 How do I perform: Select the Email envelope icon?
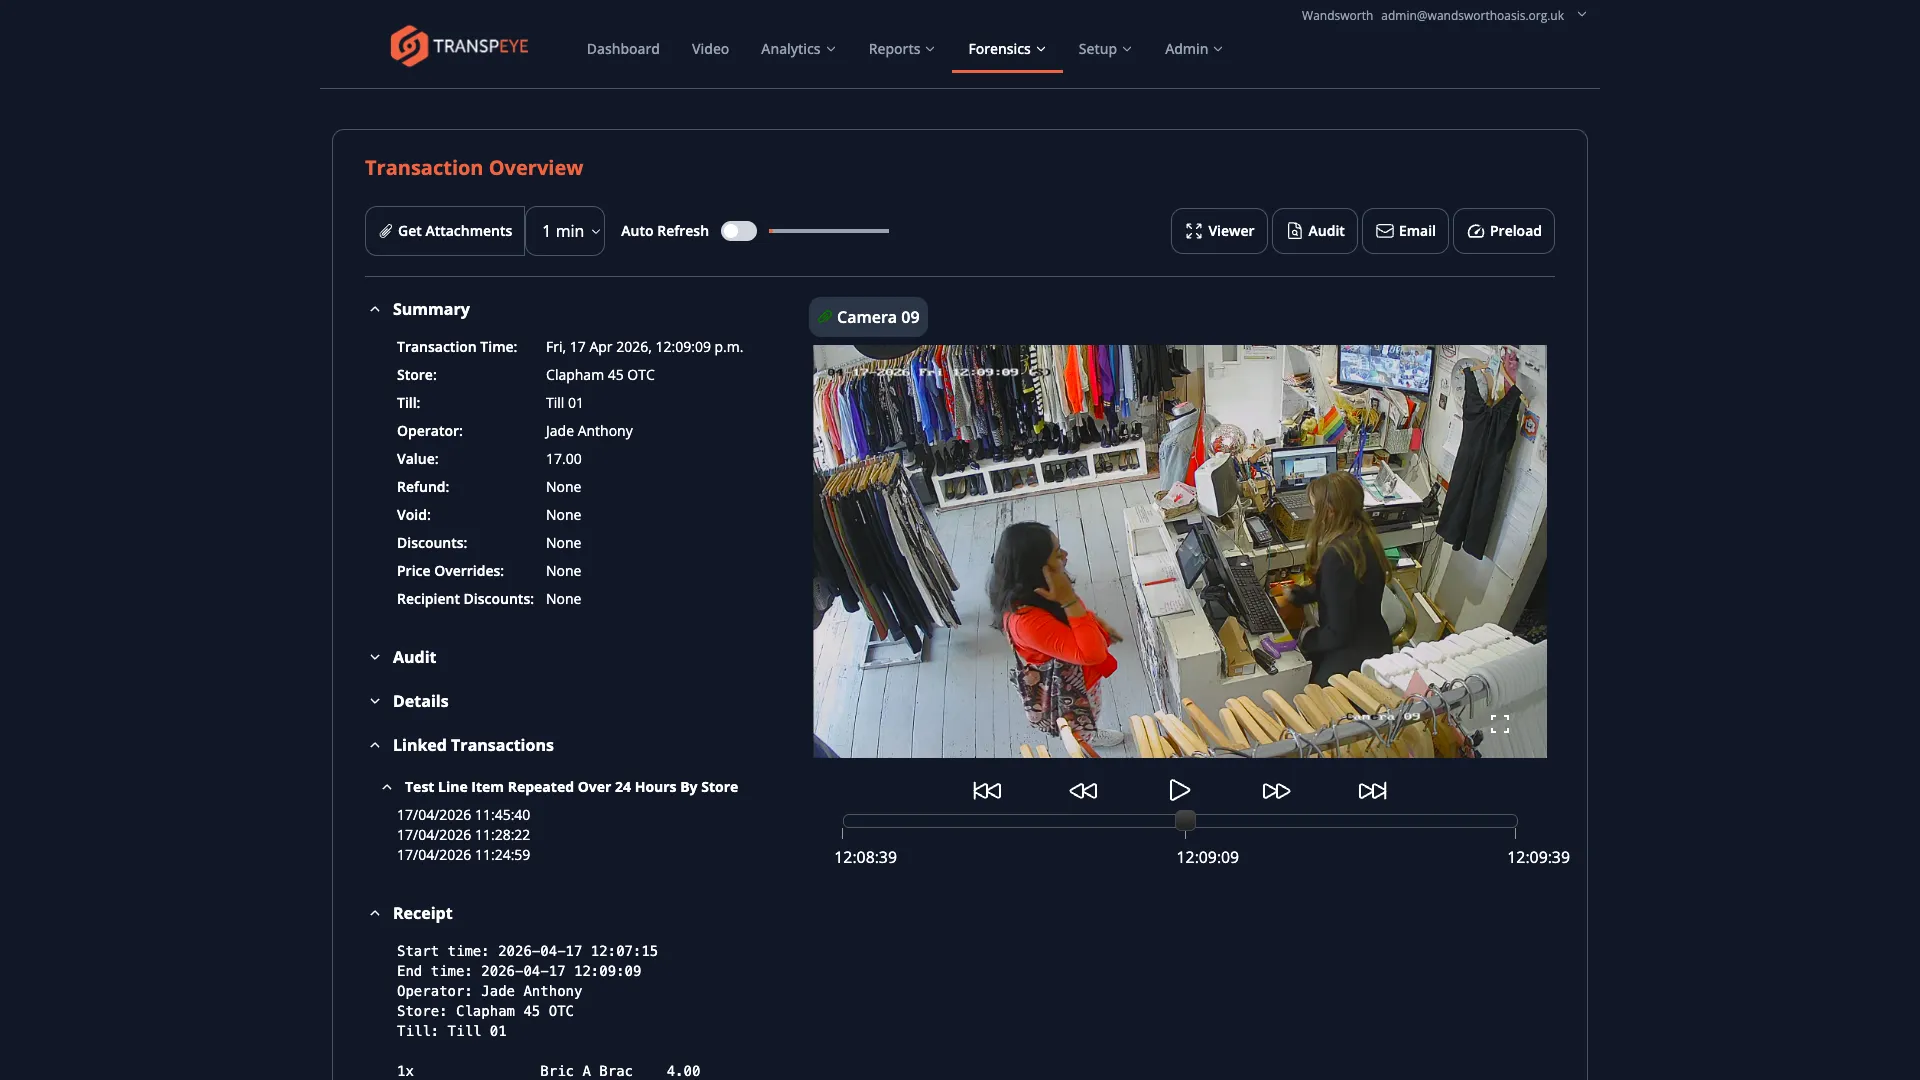tap(1385, 231)
